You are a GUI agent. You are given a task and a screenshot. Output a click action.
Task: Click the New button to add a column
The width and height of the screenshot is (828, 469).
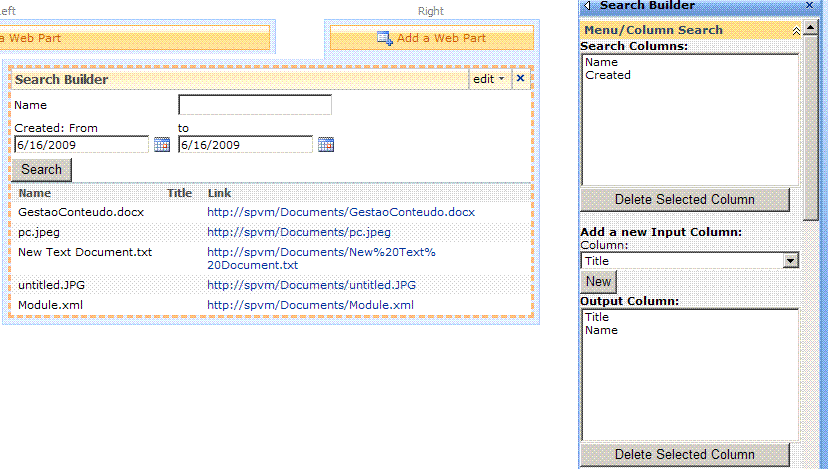click(598, 282)
